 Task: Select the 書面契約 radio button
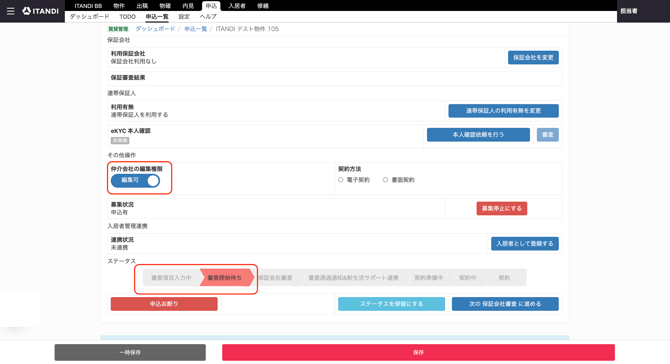point(385,180)
